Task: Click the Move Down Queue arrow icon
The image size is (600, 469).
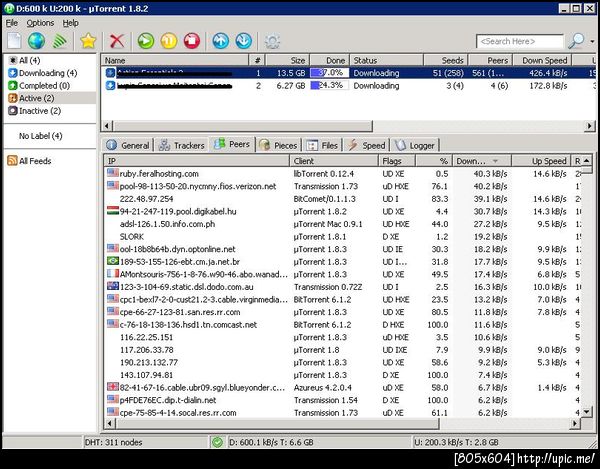Action: [244, 41]
